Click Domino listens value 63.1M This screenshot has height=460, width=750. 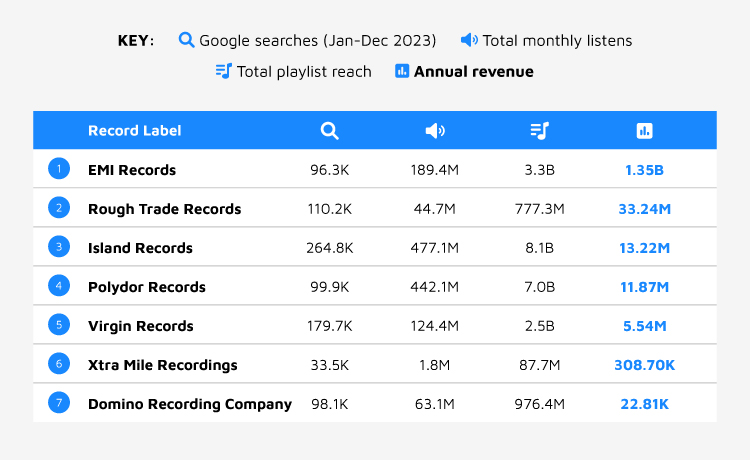(435, 404)
